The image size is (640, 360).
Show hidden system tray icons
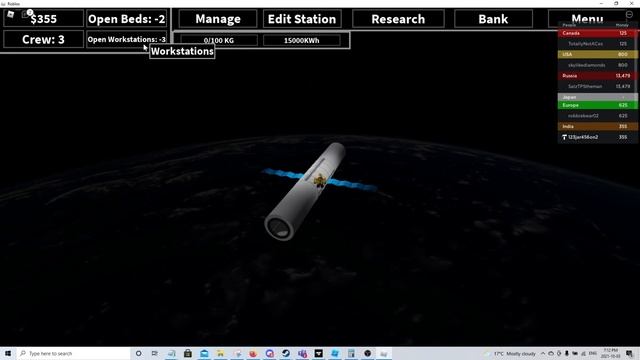coord(543,353)
